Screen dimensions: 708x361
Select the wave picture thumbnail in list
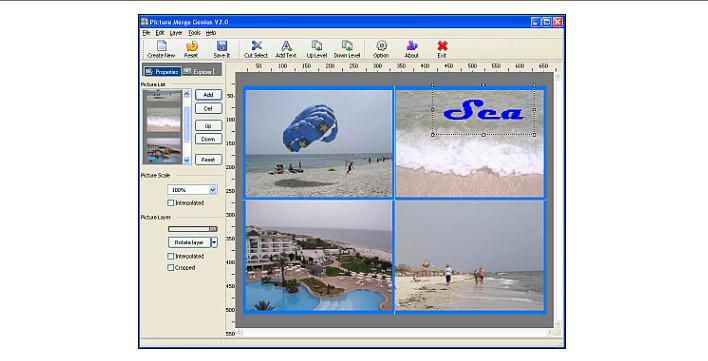pos(163,120)
